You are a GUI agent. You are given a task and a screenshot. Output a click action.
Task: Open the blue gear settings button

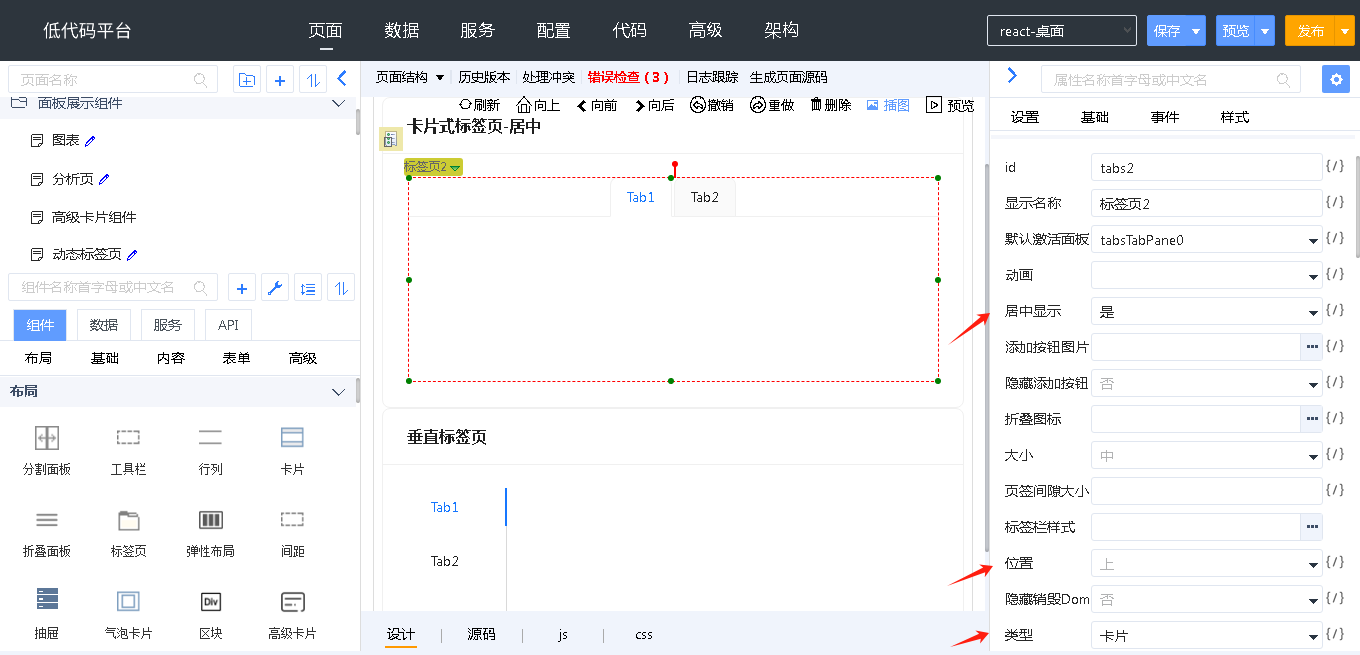point(1335,79)
